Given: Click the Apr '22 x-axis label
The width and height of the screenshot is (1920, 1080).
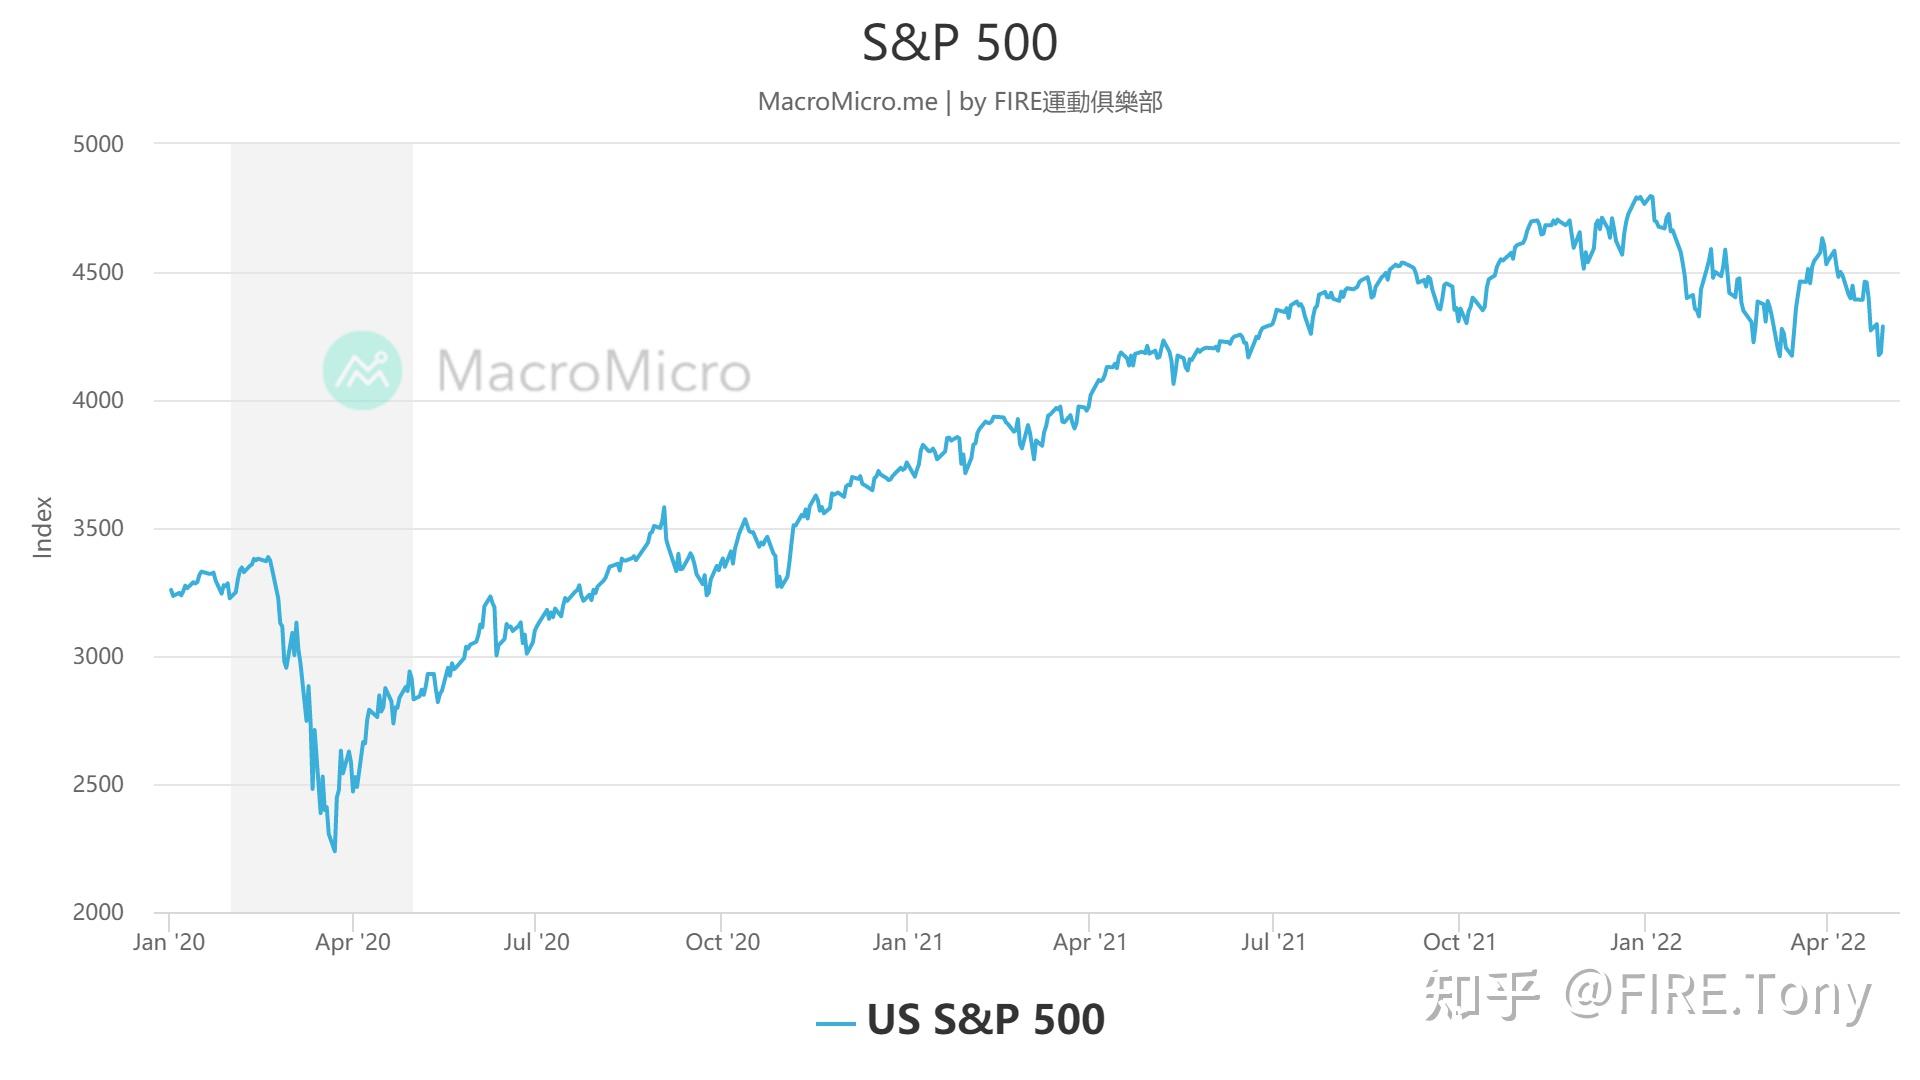Looking at the screenshot, I should coord(1828,942).
